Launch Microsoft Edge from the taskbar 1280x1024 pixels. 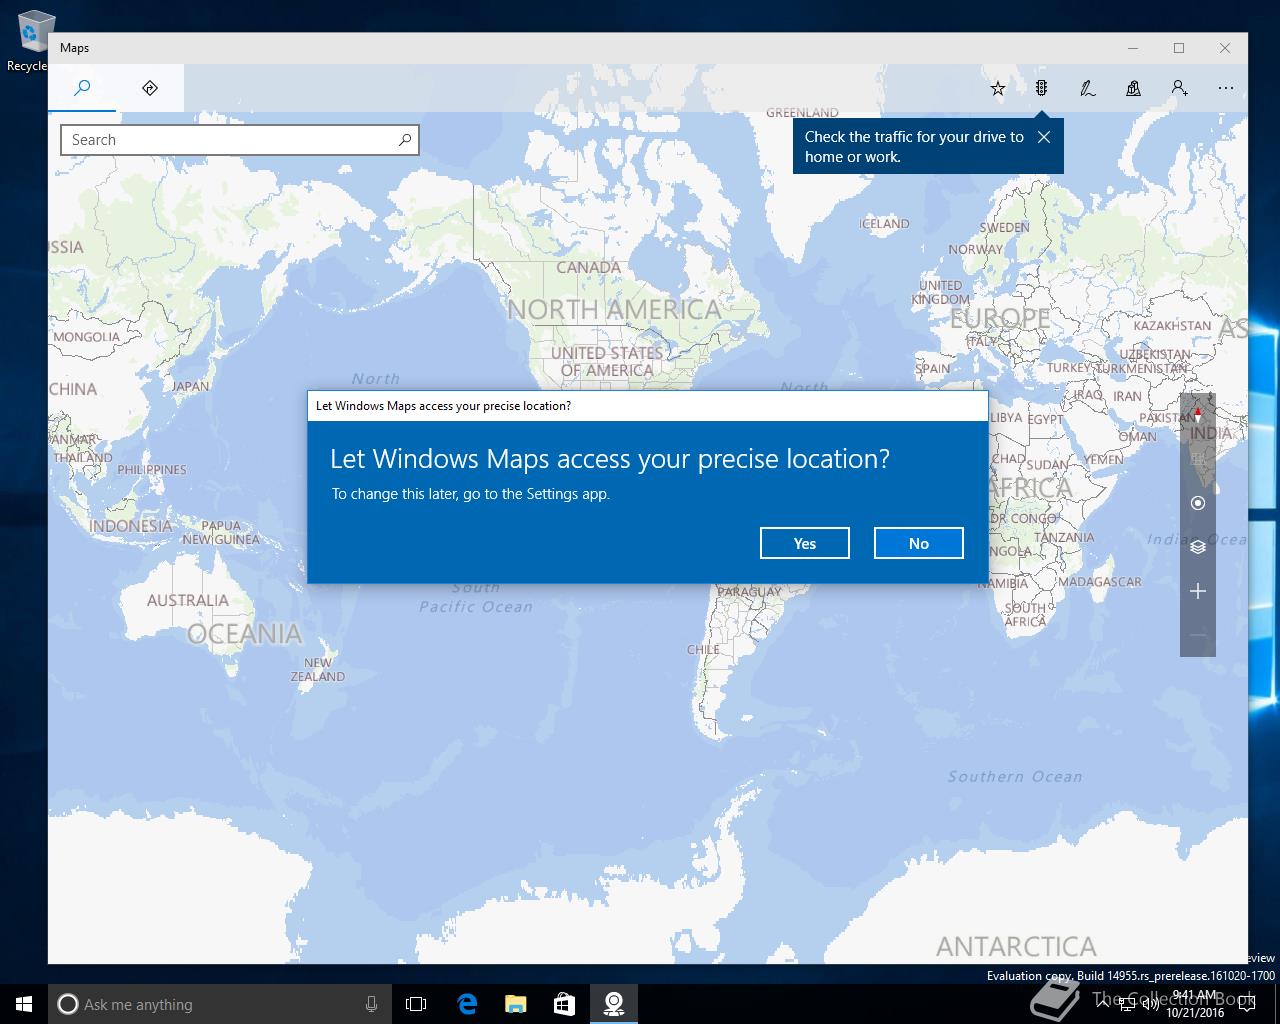pos(466,1004)
